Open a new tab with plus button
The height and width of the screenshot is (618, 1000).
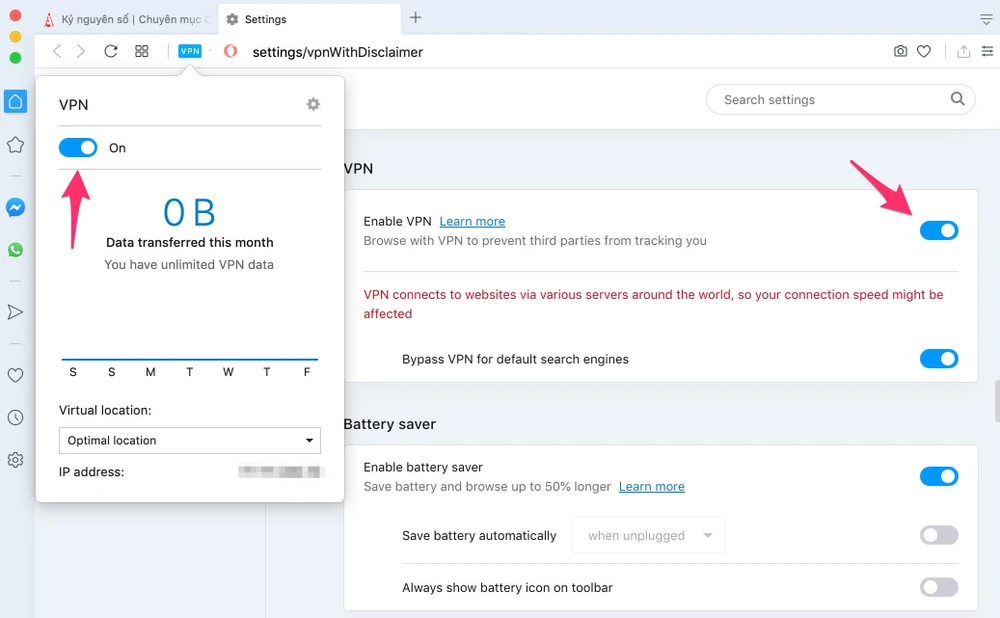click(416, 18)
